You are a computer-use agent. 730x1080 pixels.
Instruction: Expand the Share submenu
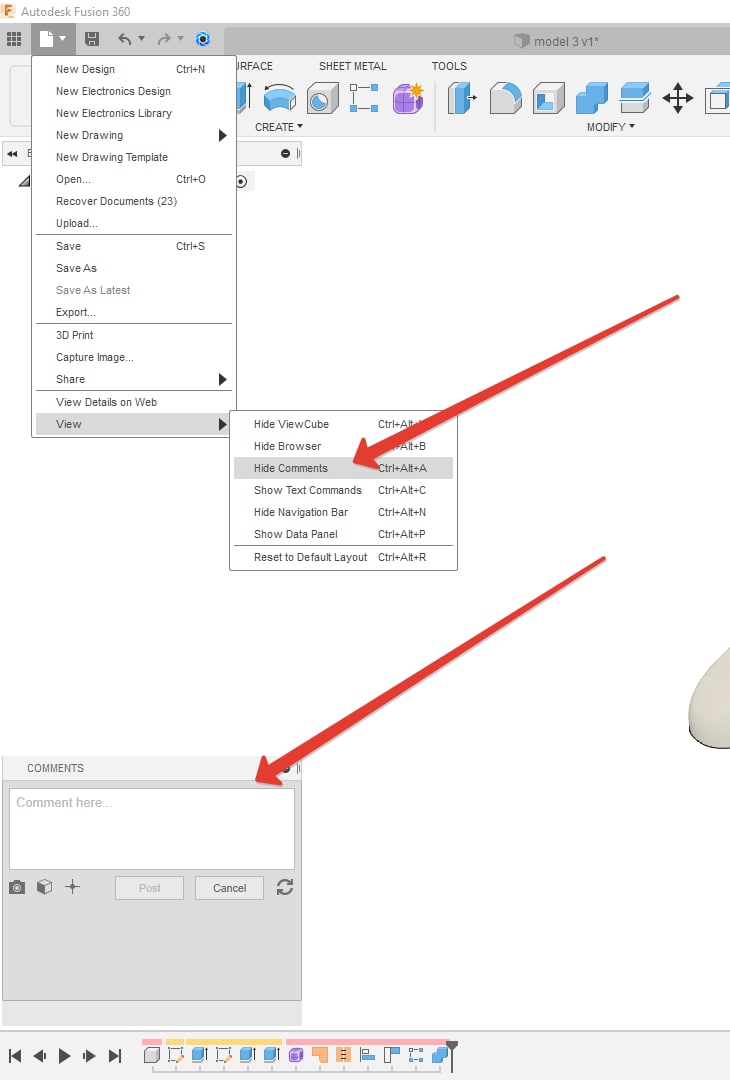point(222,380)
